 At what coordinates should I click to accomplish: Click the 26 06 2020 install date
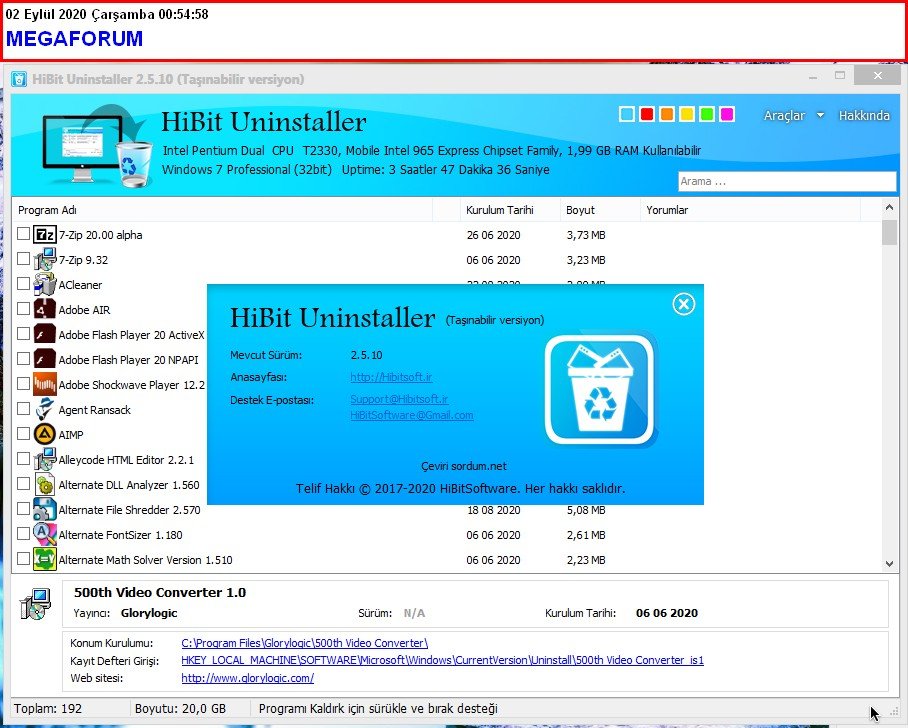tap(493, 235)
